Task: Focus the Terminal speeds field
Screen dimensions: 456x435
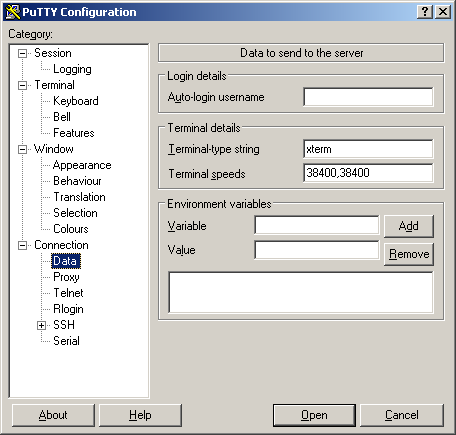Action: click(368, 173)
